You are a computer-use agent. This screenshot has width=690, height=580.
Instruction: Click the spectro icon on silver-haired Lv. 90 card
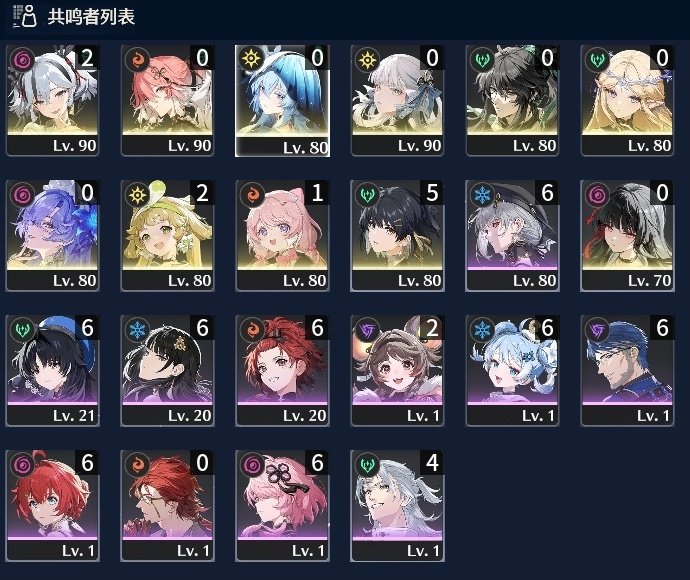pyautogui.click(x=367, y=60)
